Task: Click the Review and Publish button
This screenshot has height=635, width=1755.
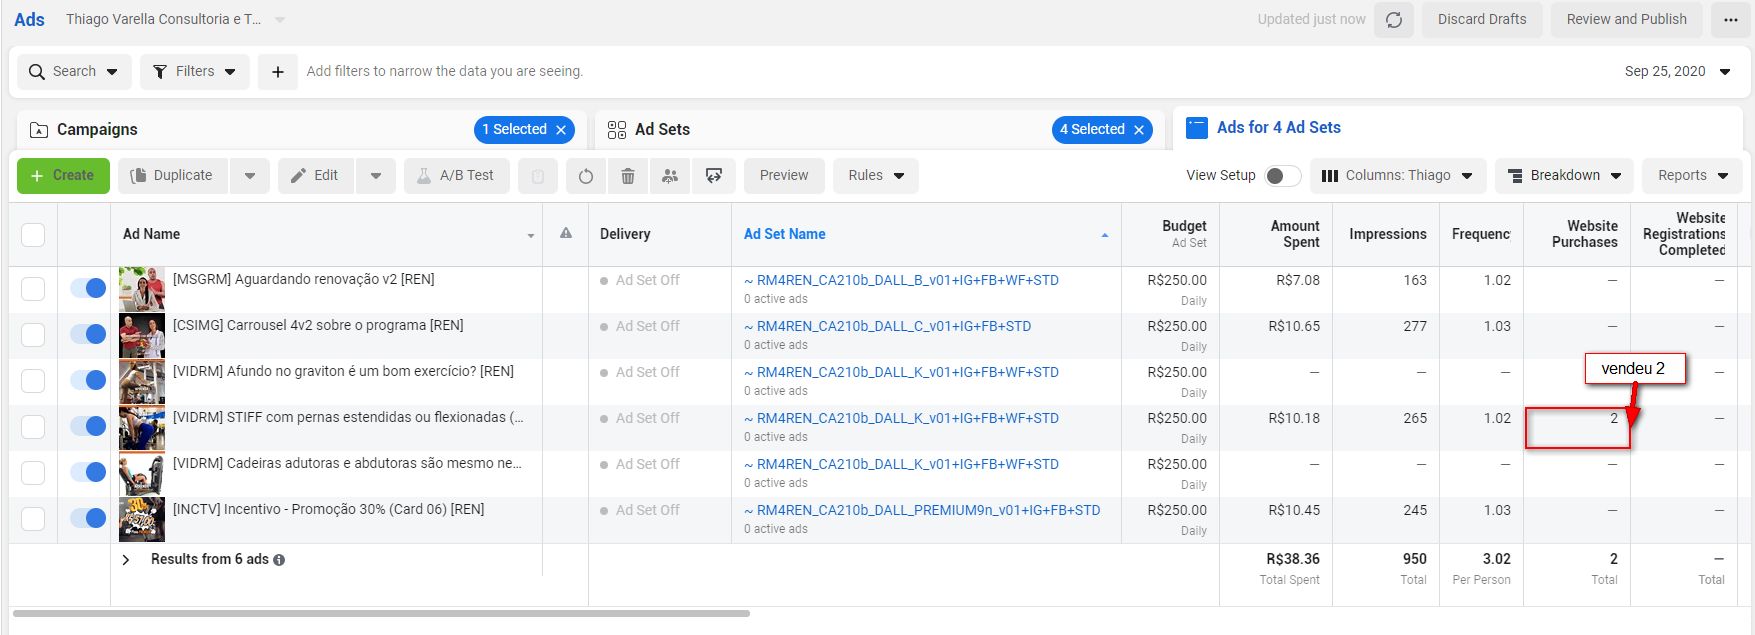Action: tap(1626, 20)
